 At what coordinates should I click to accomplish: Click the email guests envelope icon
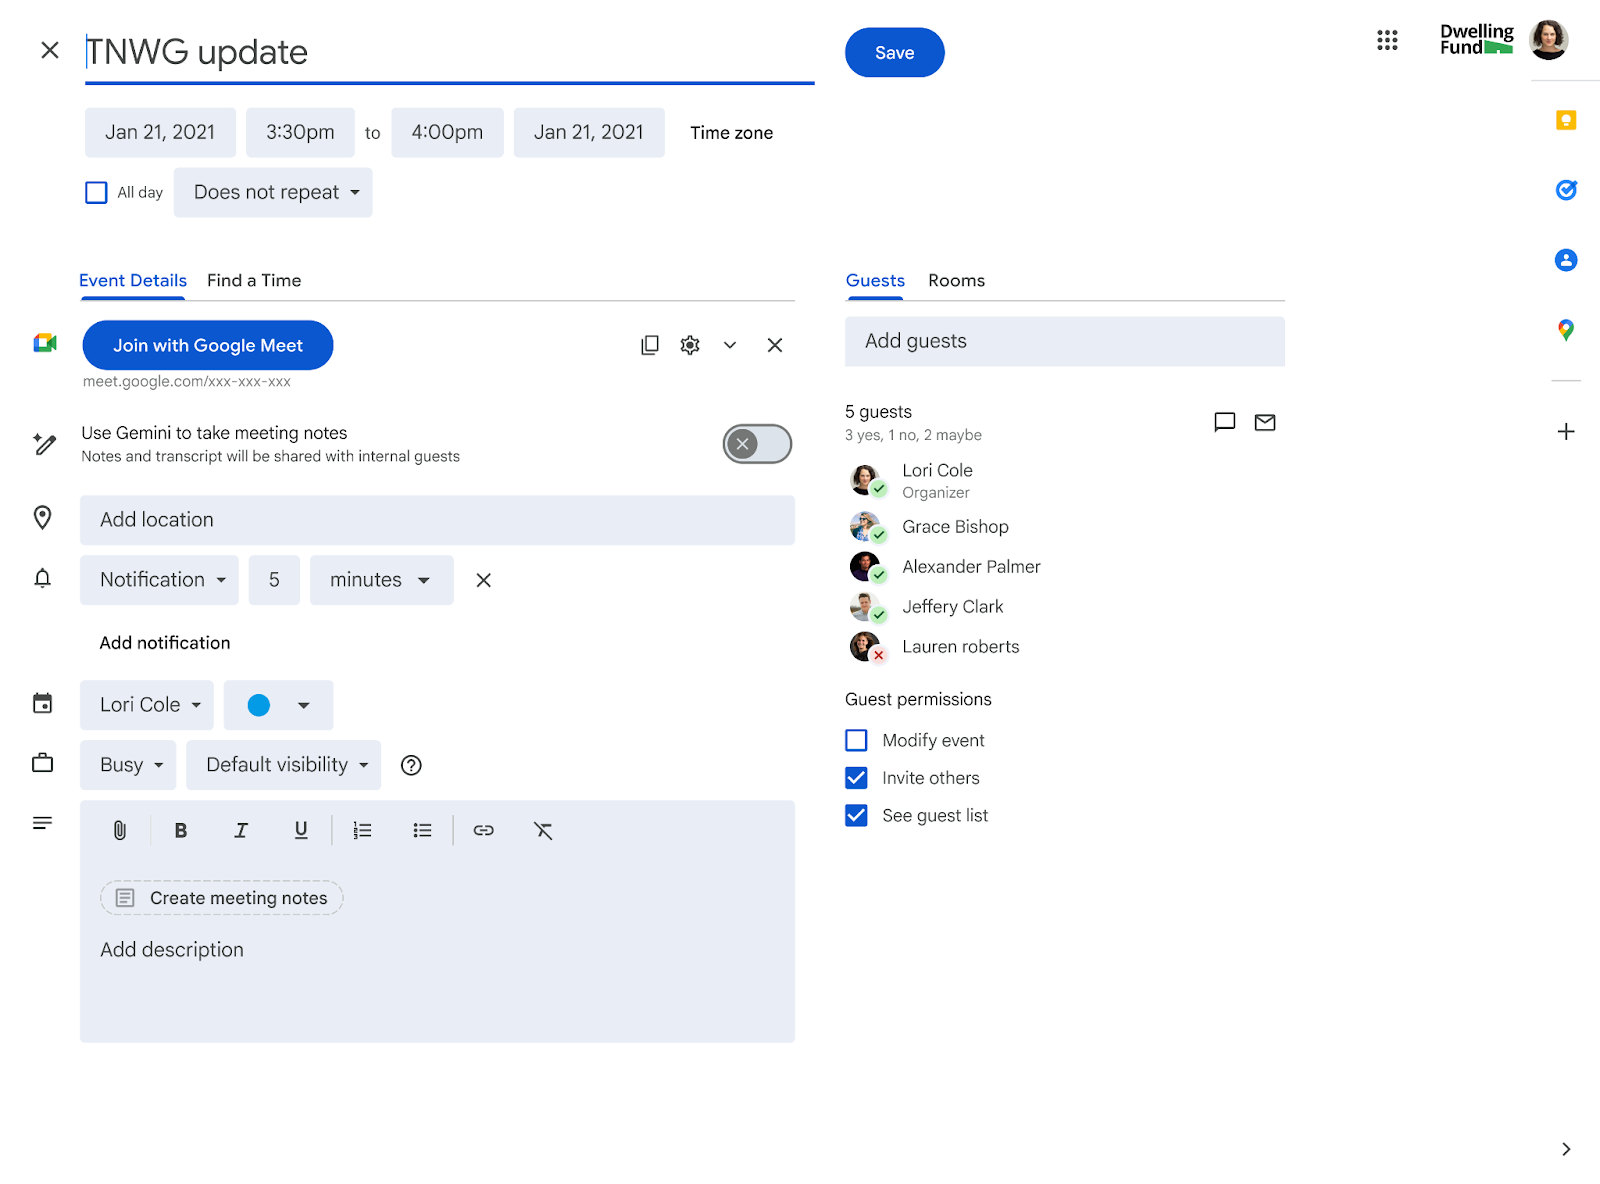pos(1265,422)
